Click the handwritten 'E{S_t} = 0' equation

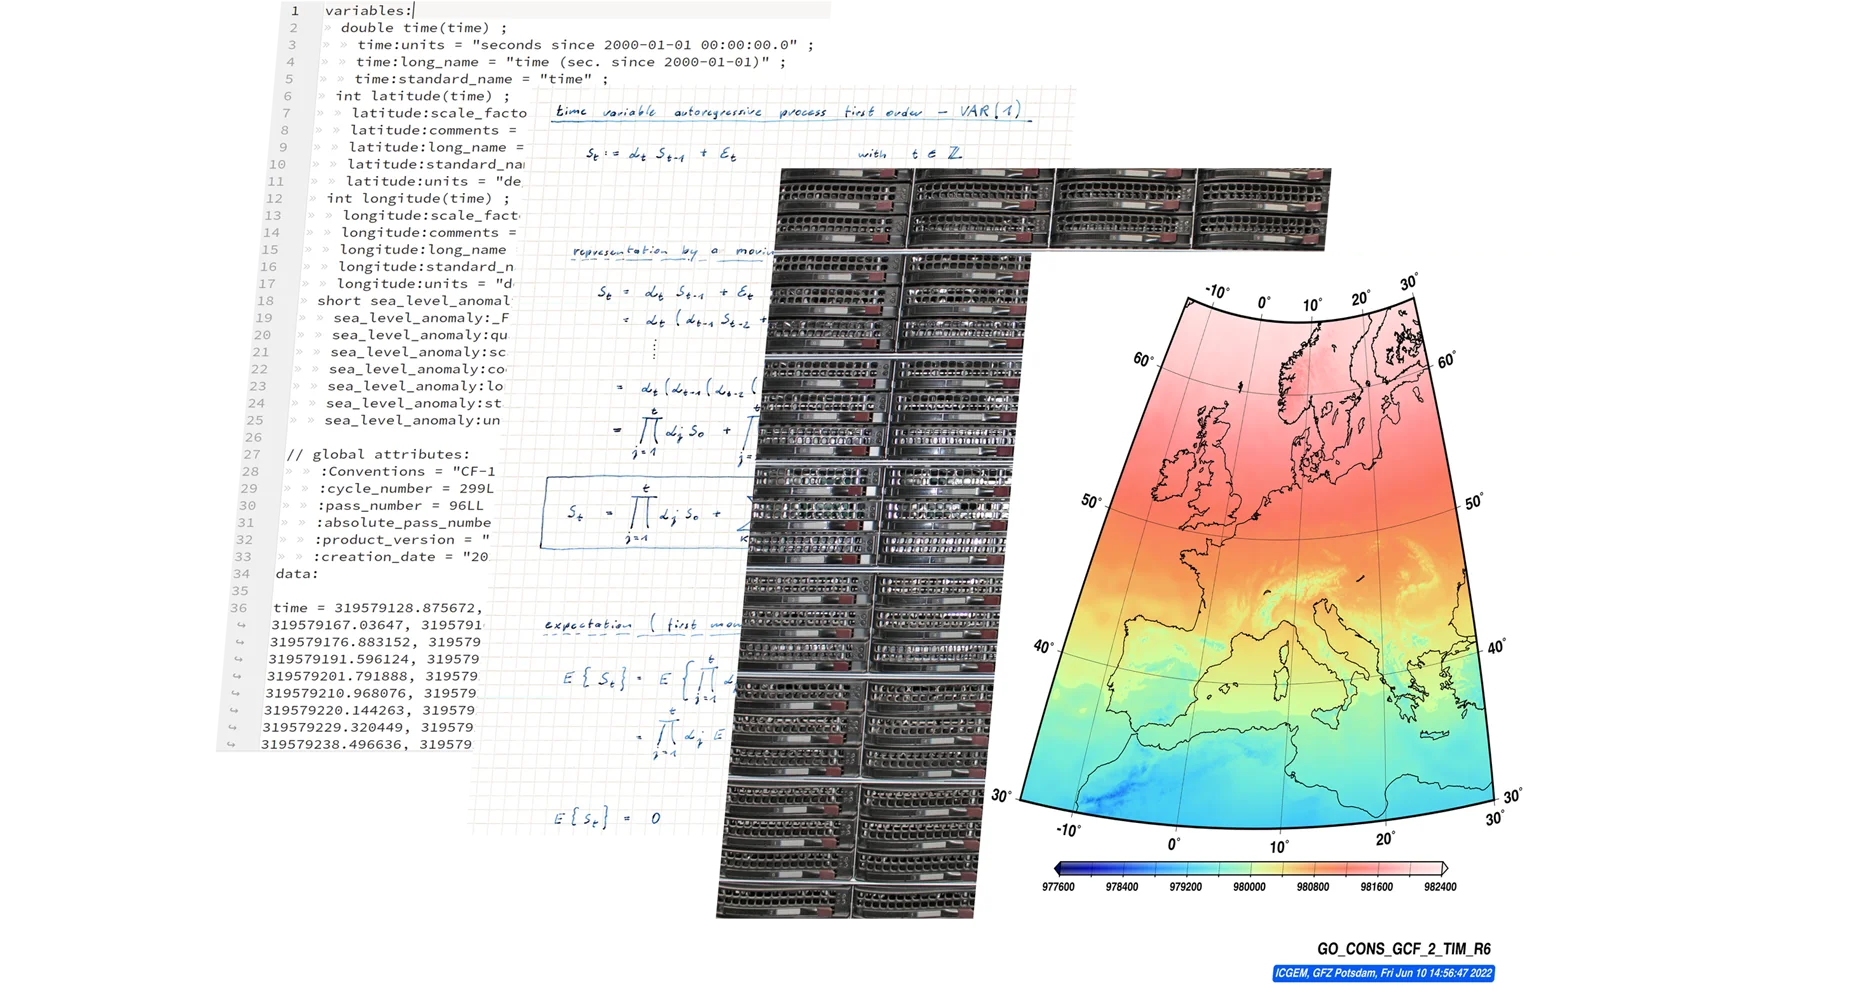607,819
